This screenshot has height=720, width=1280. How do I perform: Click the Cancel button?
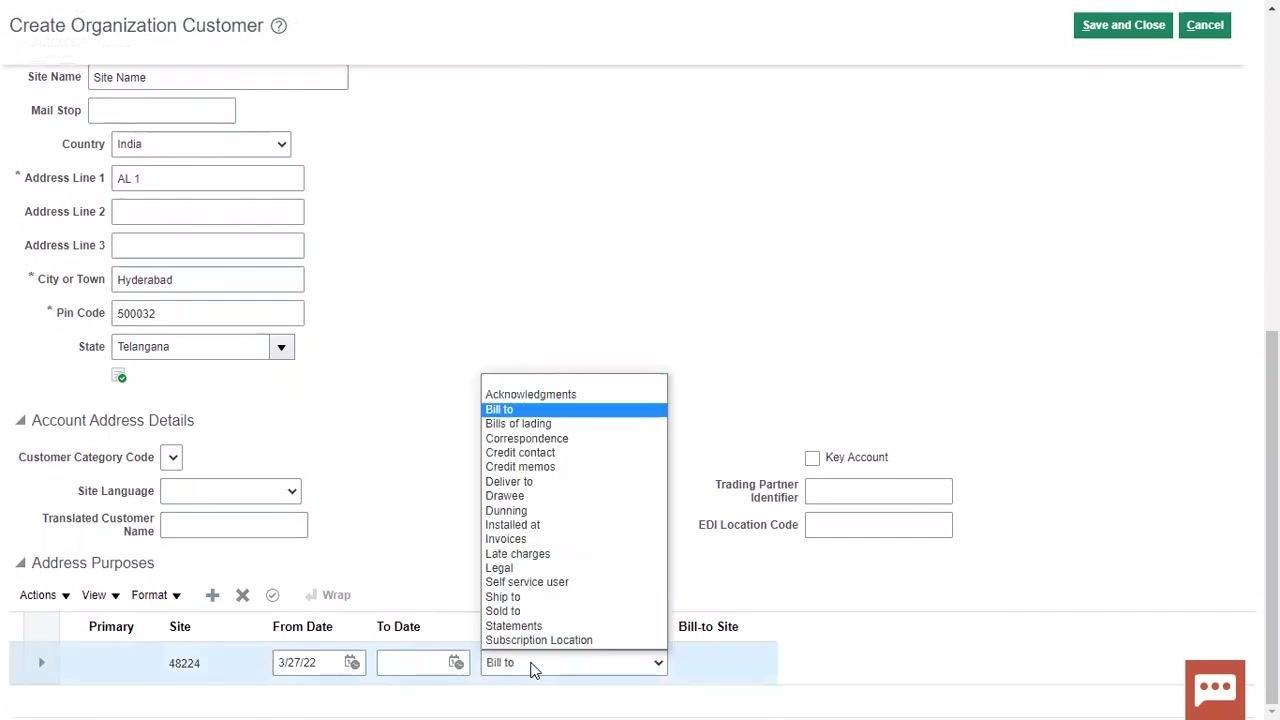pos(1205,25)
